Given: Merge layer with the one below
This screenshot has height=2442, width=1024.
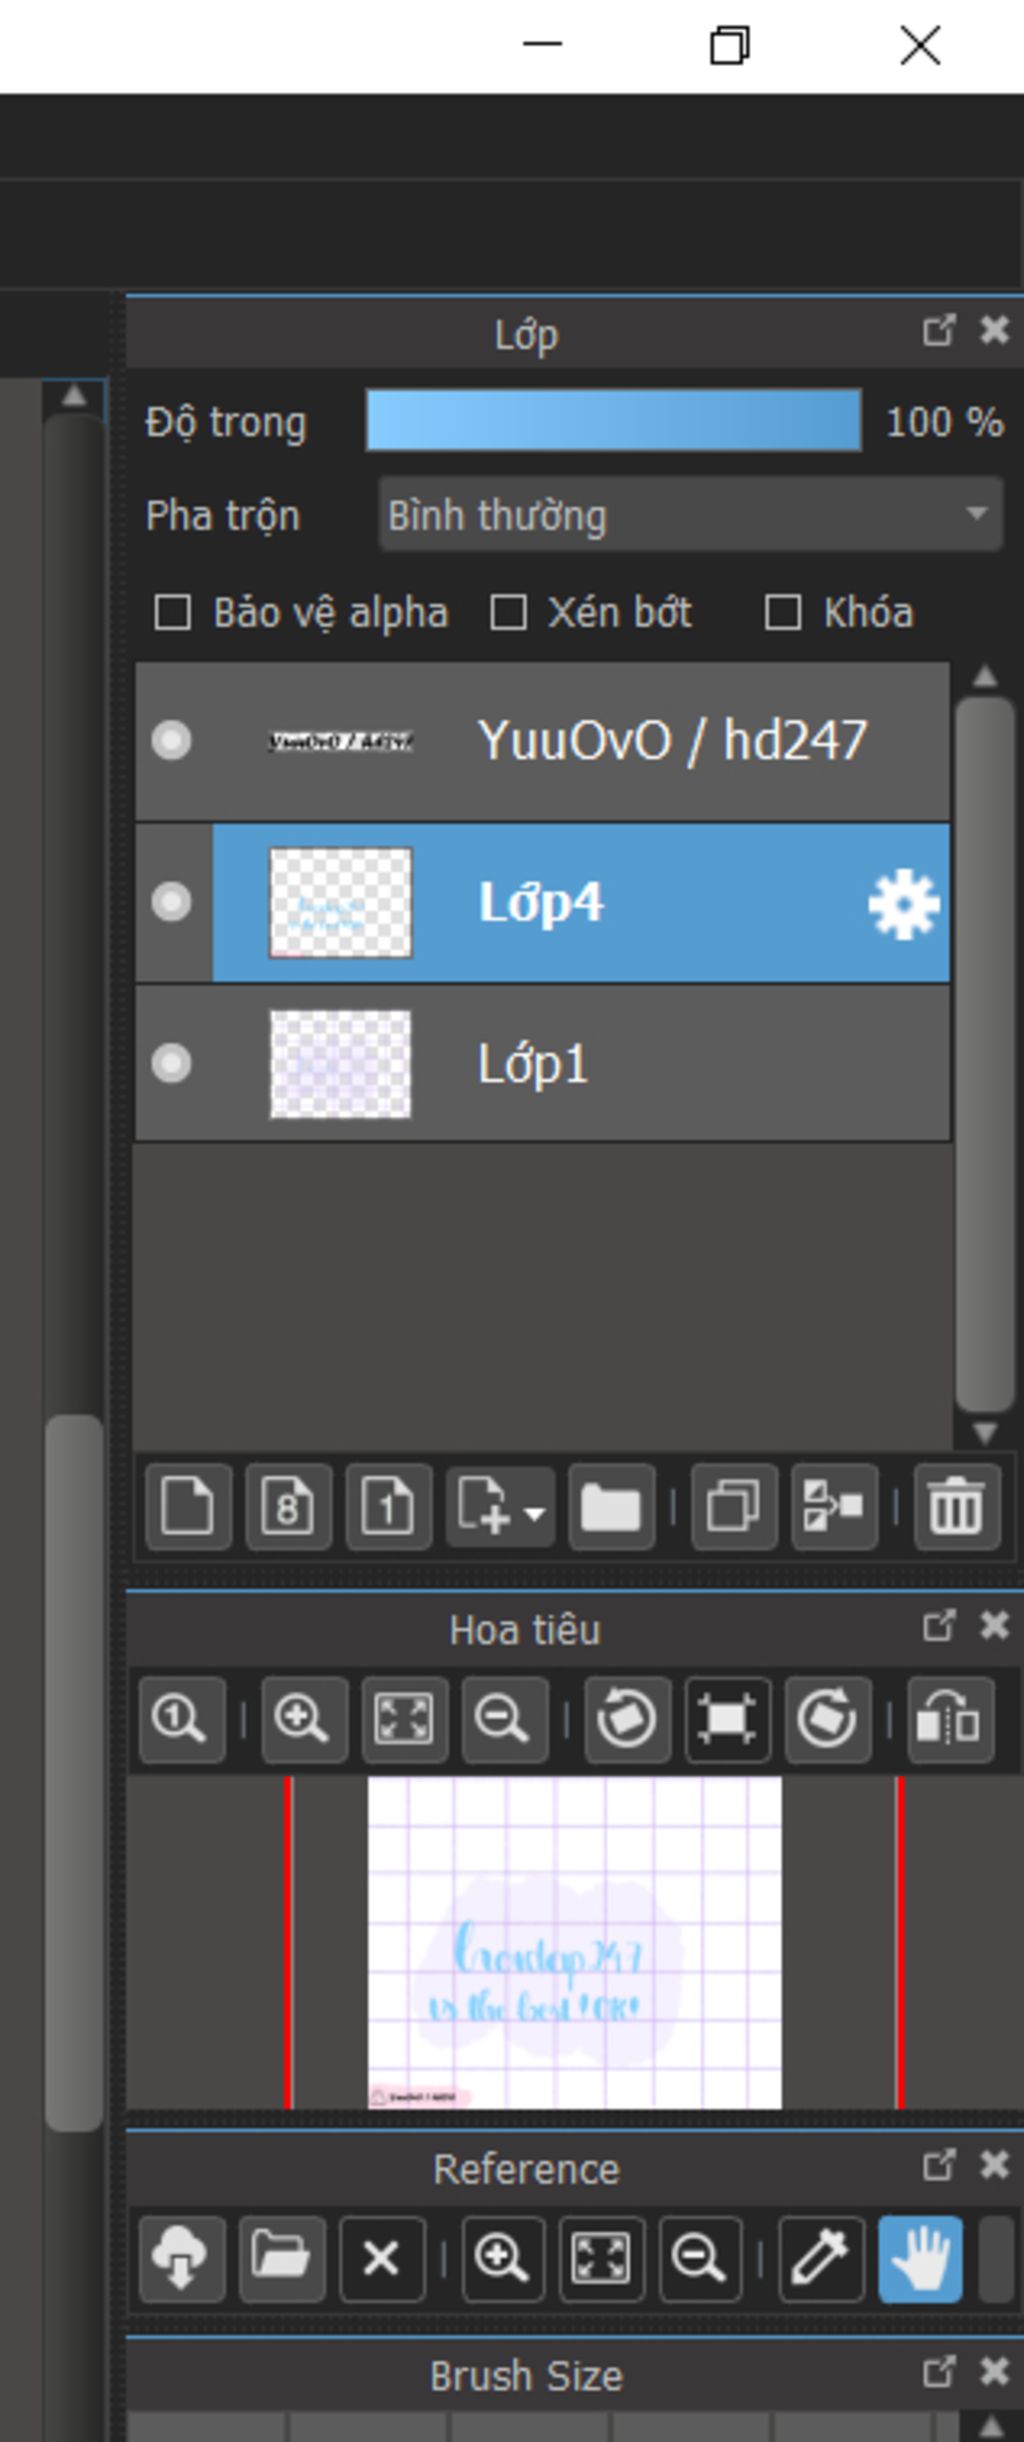Looking at the screenshot, I should coord(834,1506).
